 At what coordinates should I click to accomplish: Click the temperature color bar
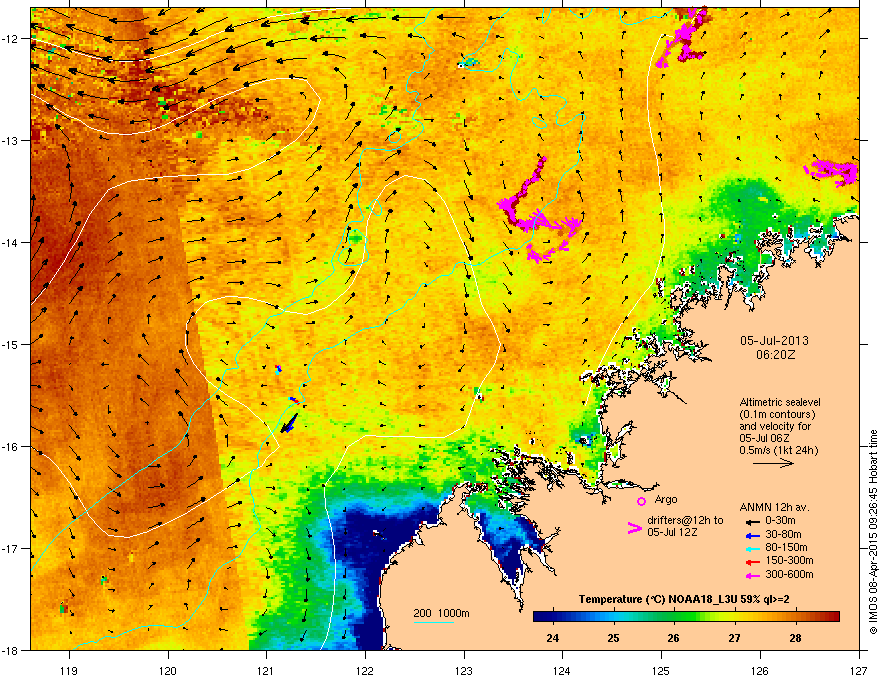pos(686,617)
